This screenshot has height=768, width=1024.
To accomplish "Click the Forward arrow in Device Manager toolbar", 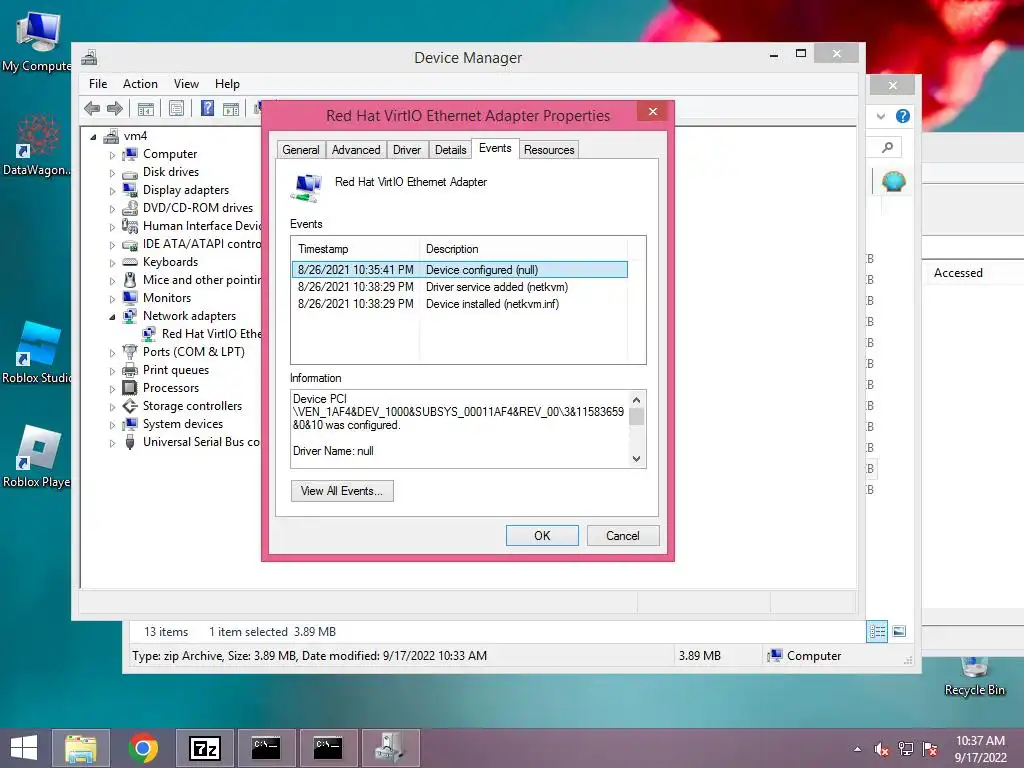I will coord(115,108).
